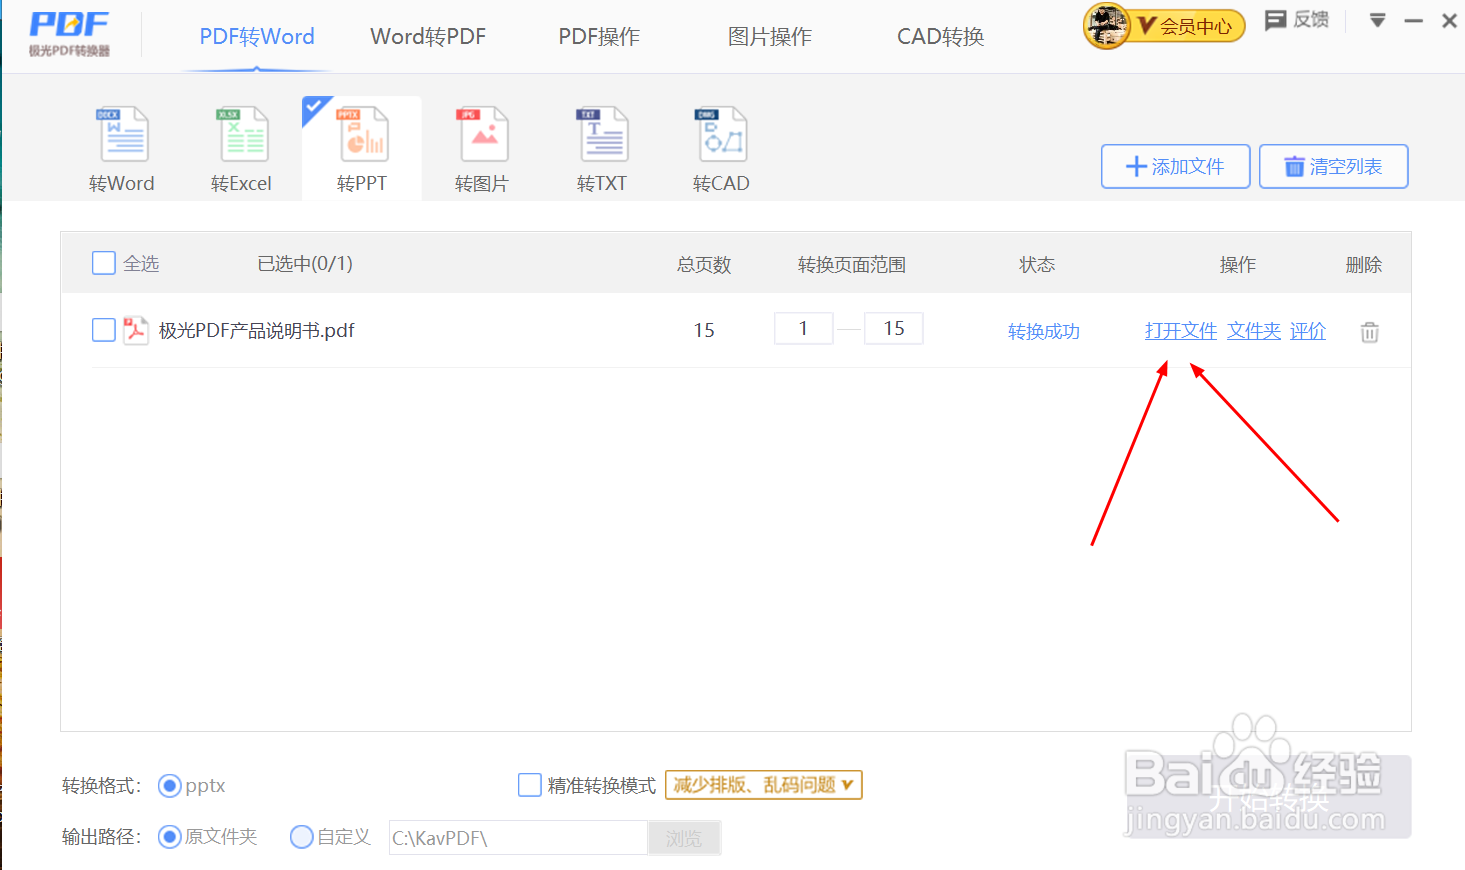Click the file name 极光PDF产品说明书.pdf
This screenshot has height=870, width=1465.
click(257, 330)
